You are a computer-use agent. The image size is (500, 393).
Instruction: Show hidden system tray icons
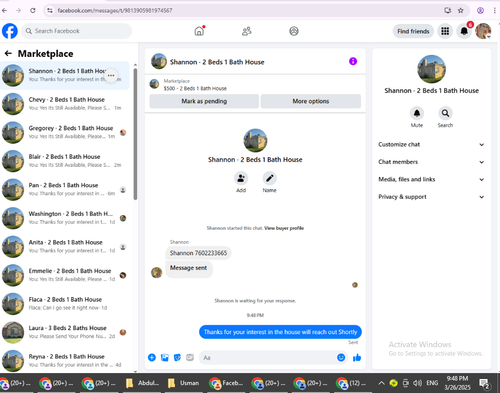[x=381, y=383]
